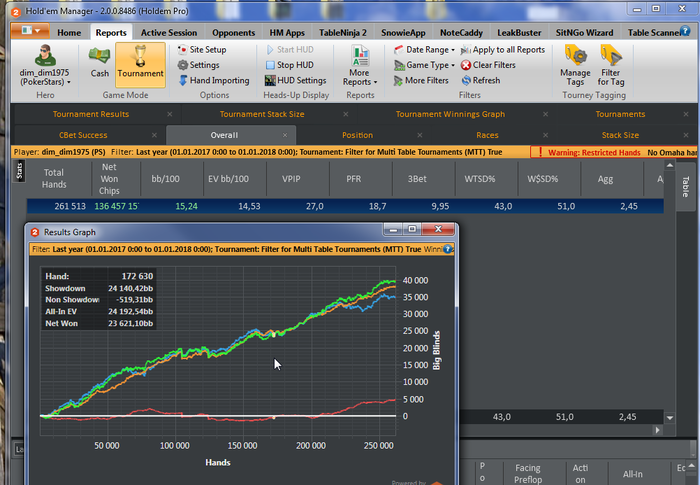Open Site Setup option
This screenshot has height=485, width=700.
pos(203,50)
